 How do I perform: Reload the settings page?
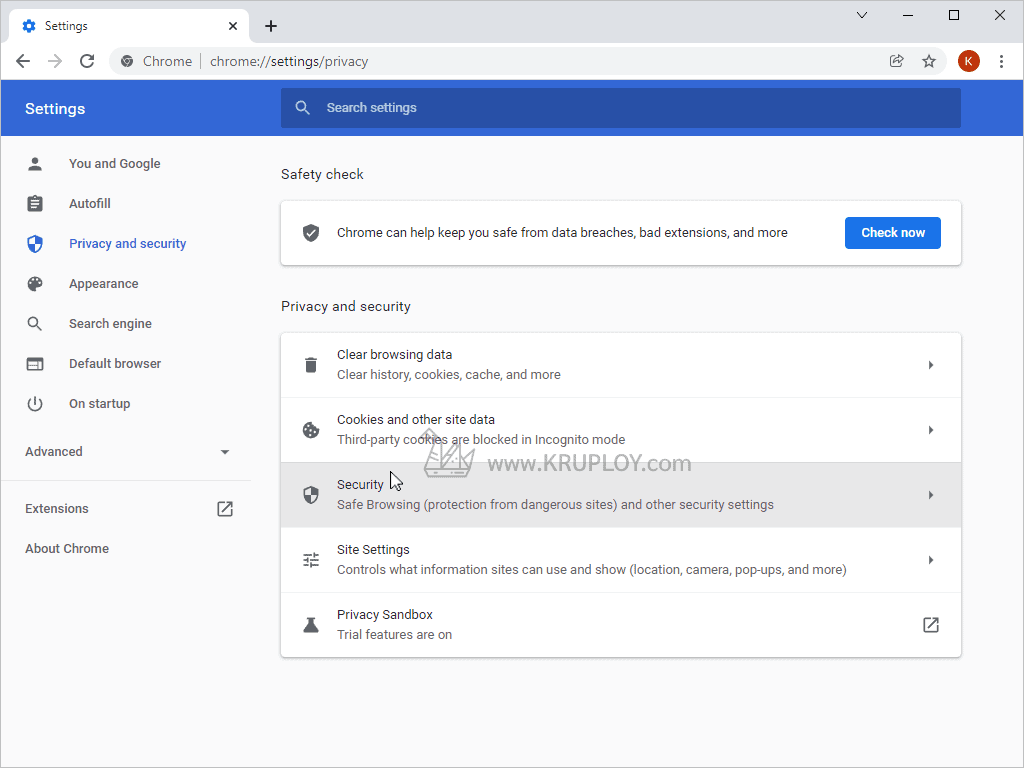point(87,61)
